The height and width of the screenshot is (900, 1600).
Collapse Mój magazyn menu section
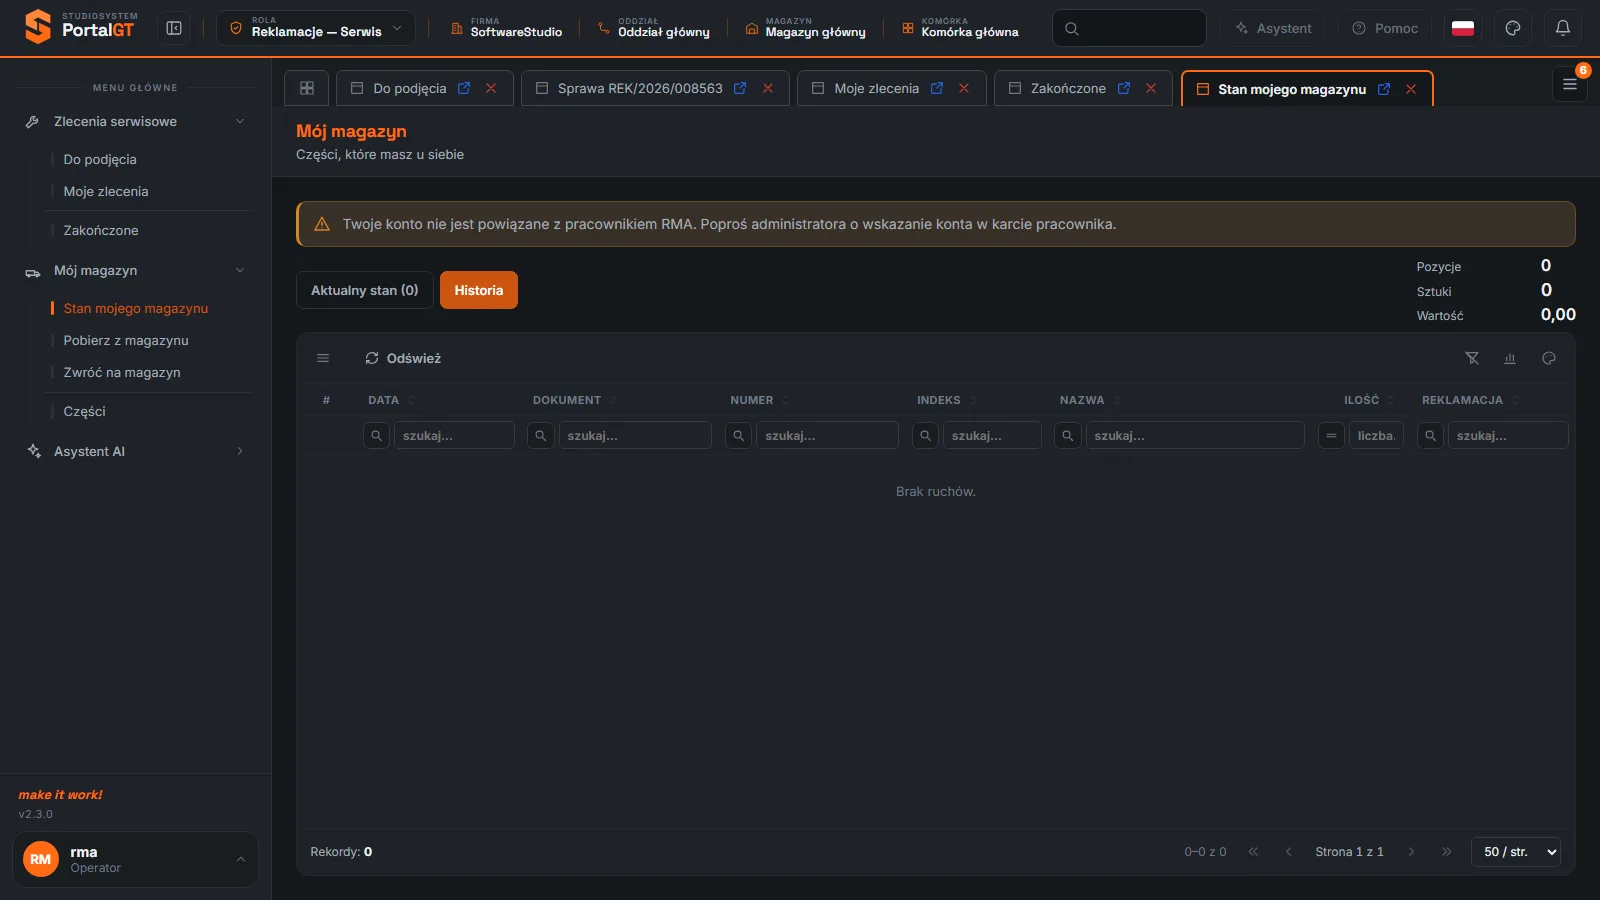point(135,270)
